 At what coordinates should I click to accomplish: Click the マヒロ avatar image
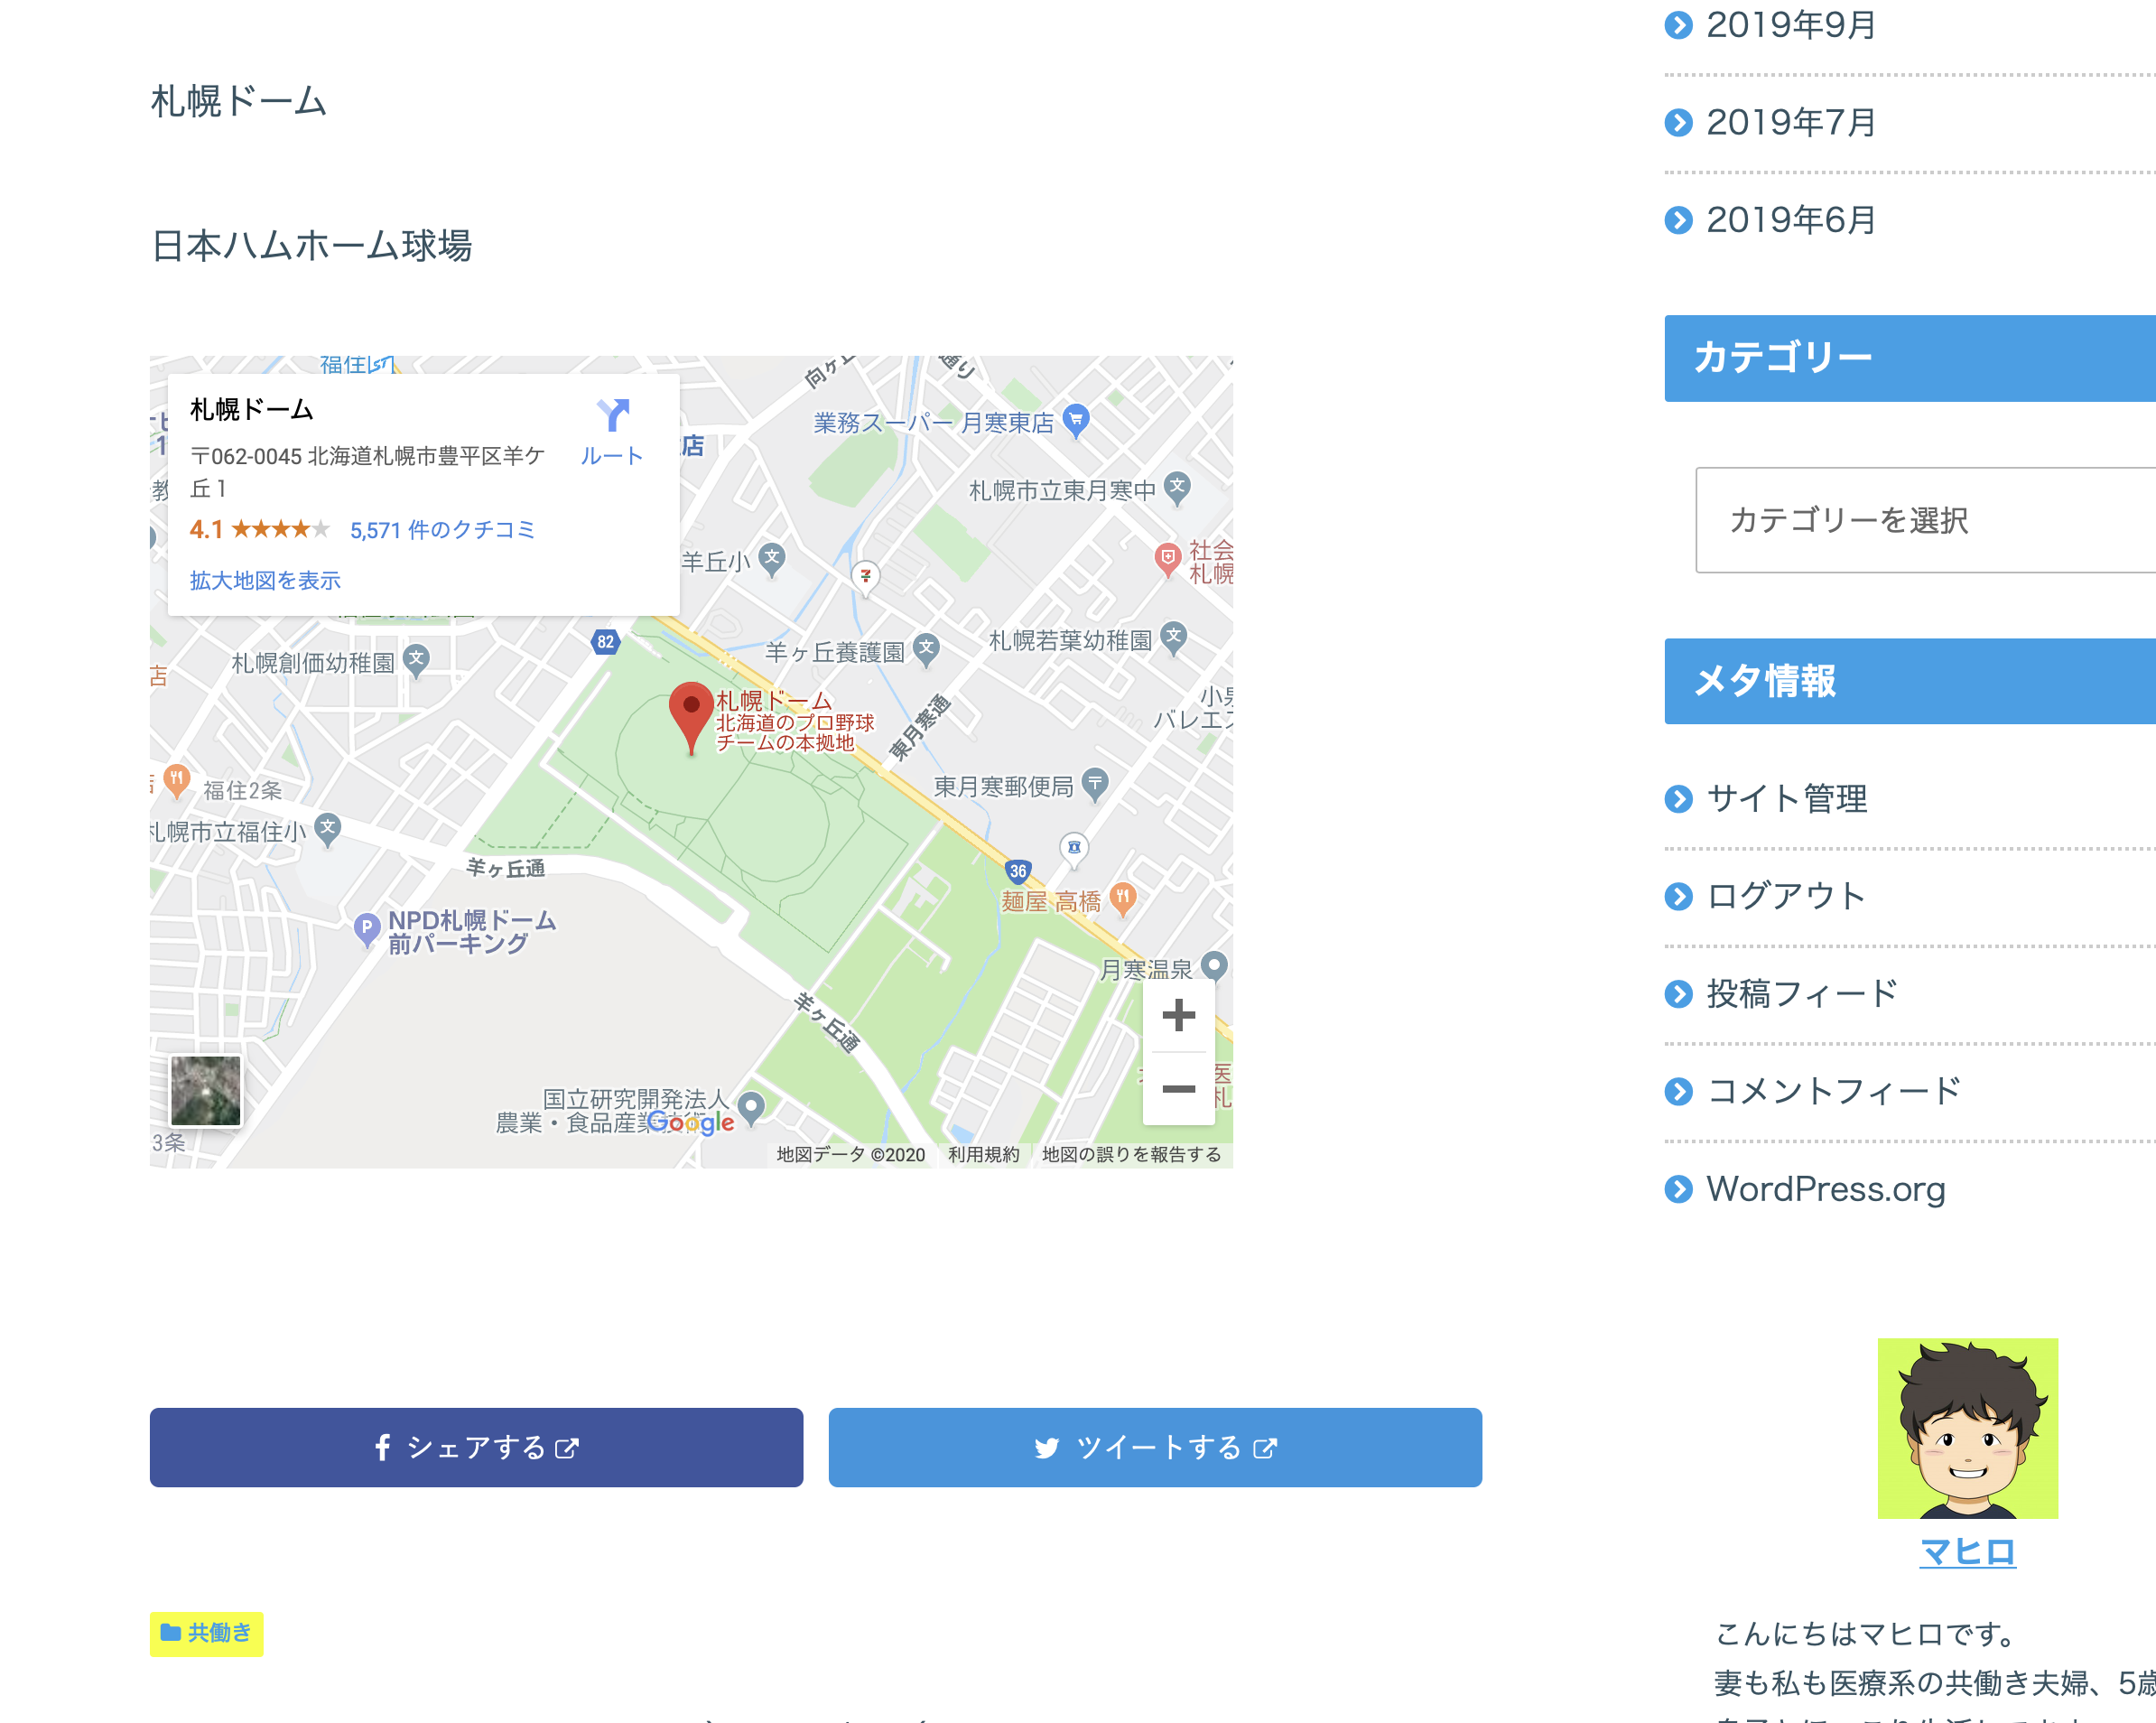pyautogui.click(x=1967, y=1428)
